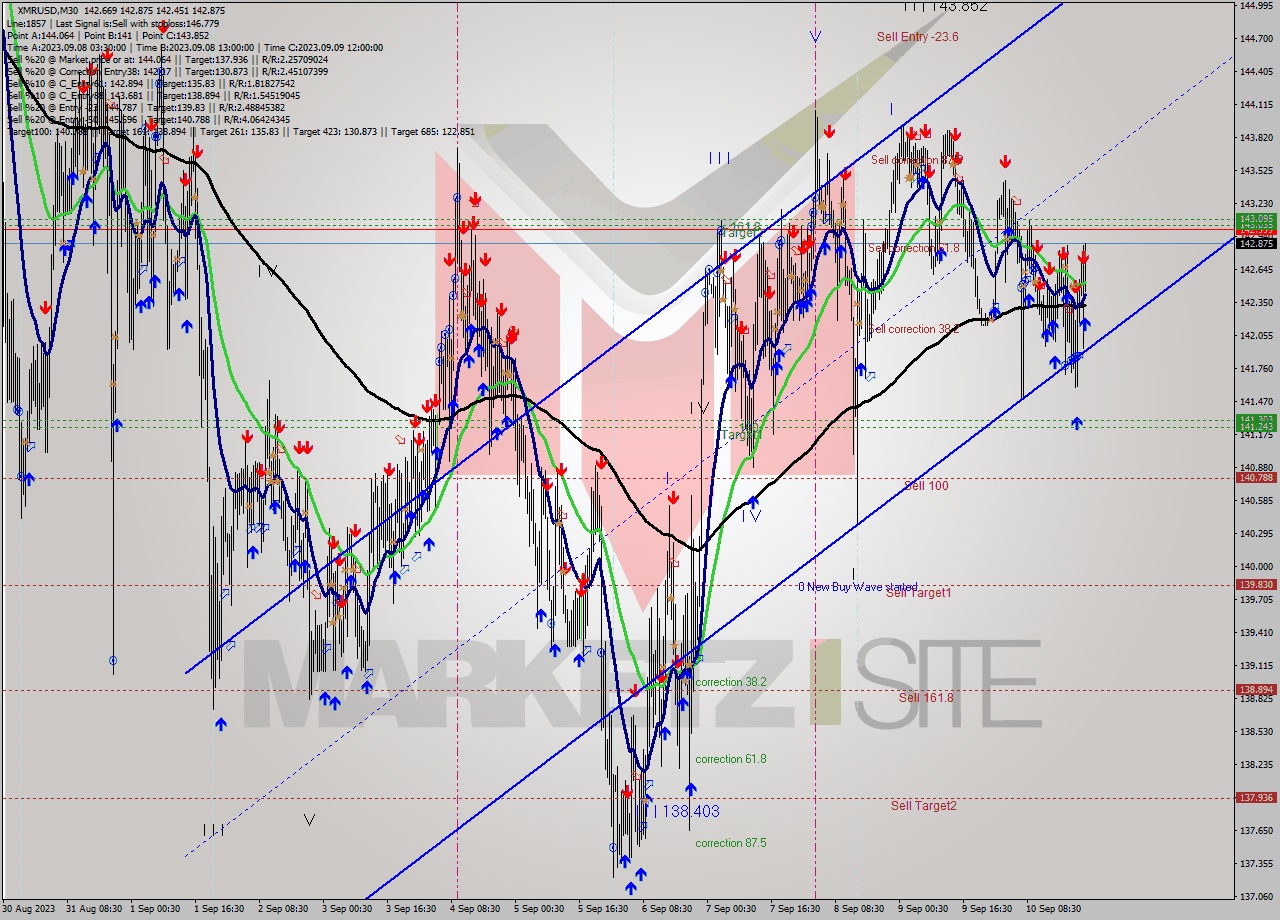Click the 'Sell 161.8' label
The height and width of the screenshot is (920, 1280).
925,698
